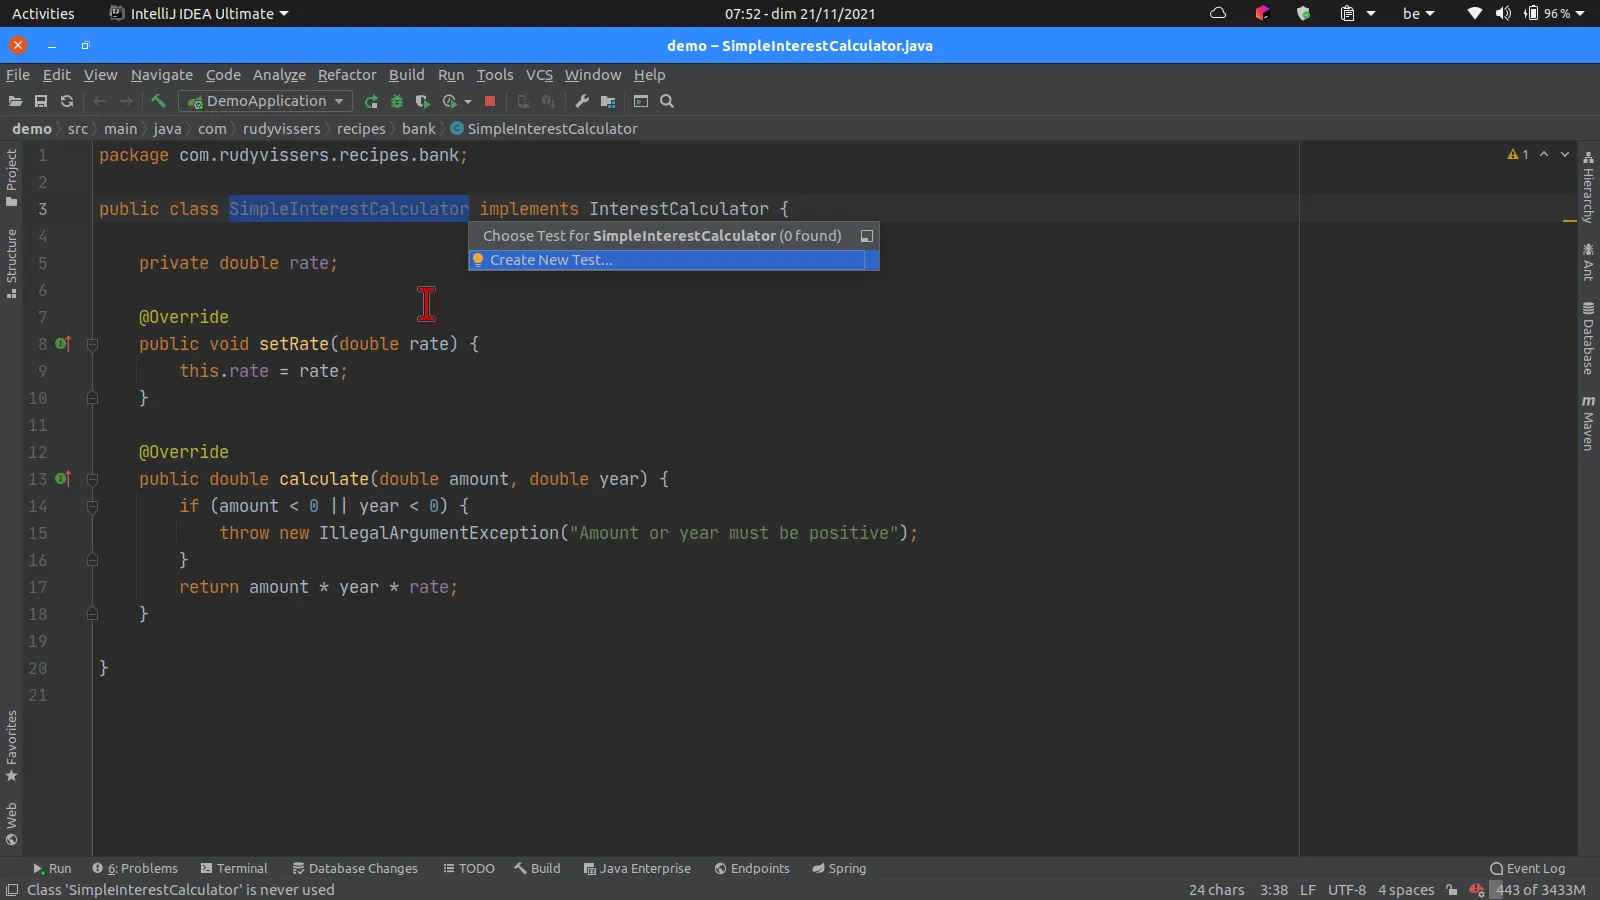Open Search Everywhere magnifier icon
The image size is (1600, 900).
(x=667, y=101)
